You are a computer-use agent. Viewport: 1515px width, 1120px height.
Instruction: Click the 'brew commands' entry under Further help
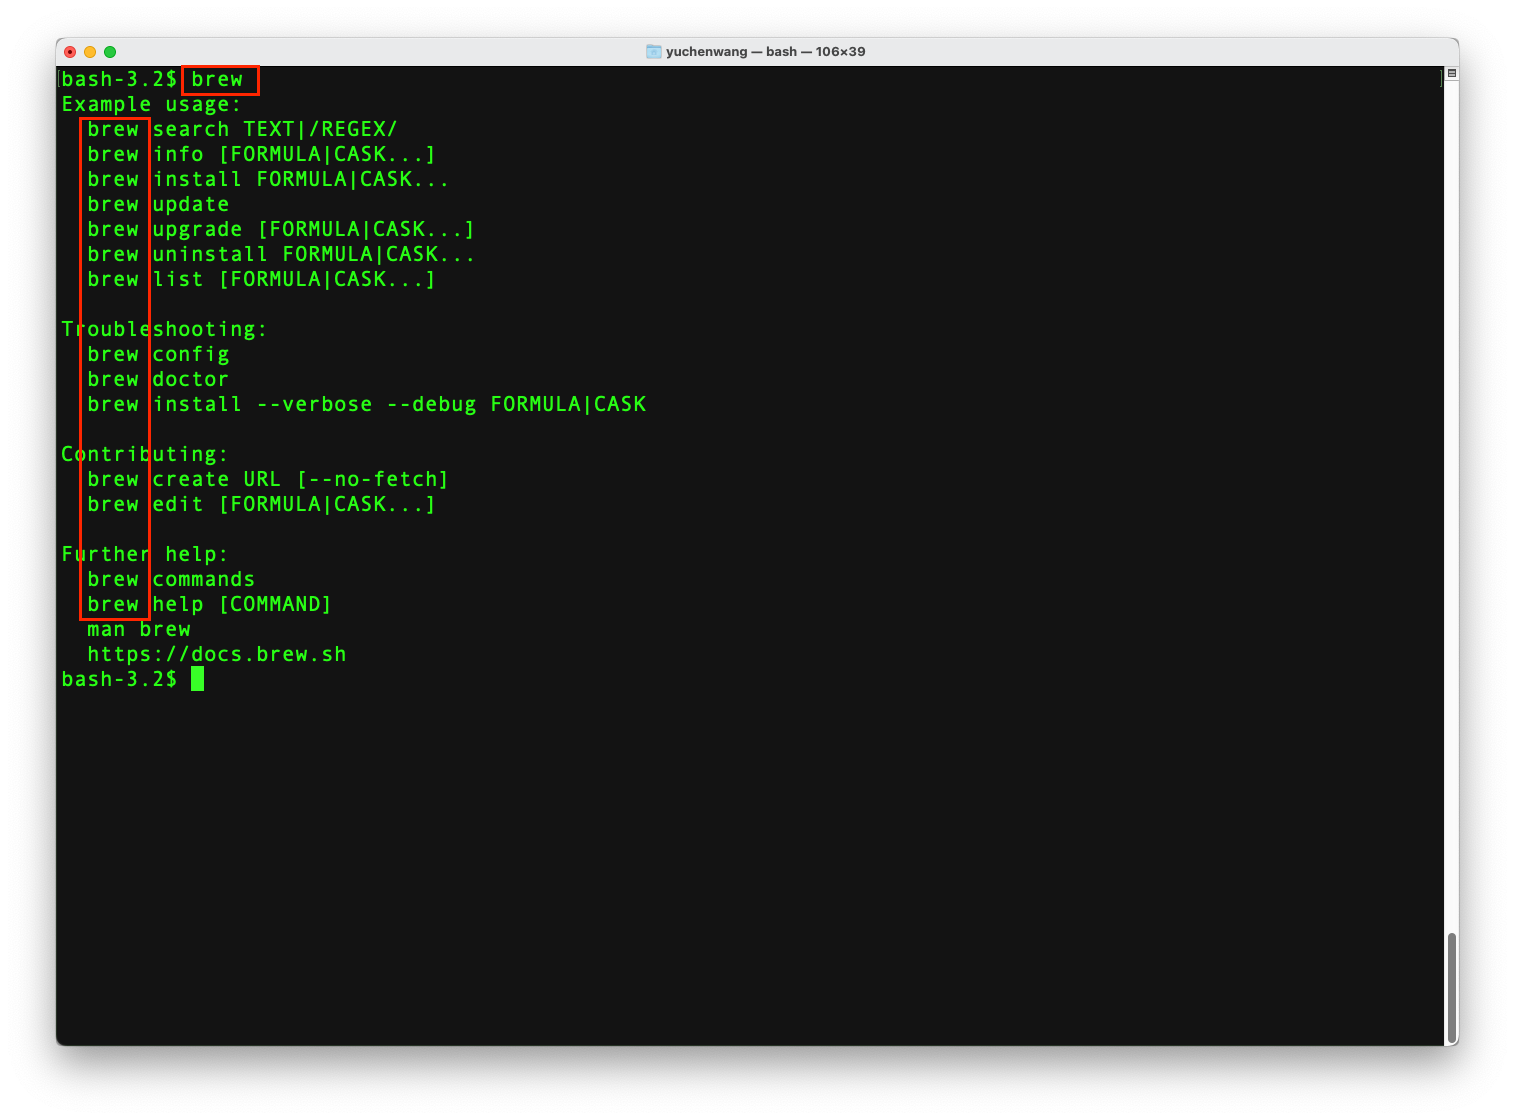tap(170, 579)
